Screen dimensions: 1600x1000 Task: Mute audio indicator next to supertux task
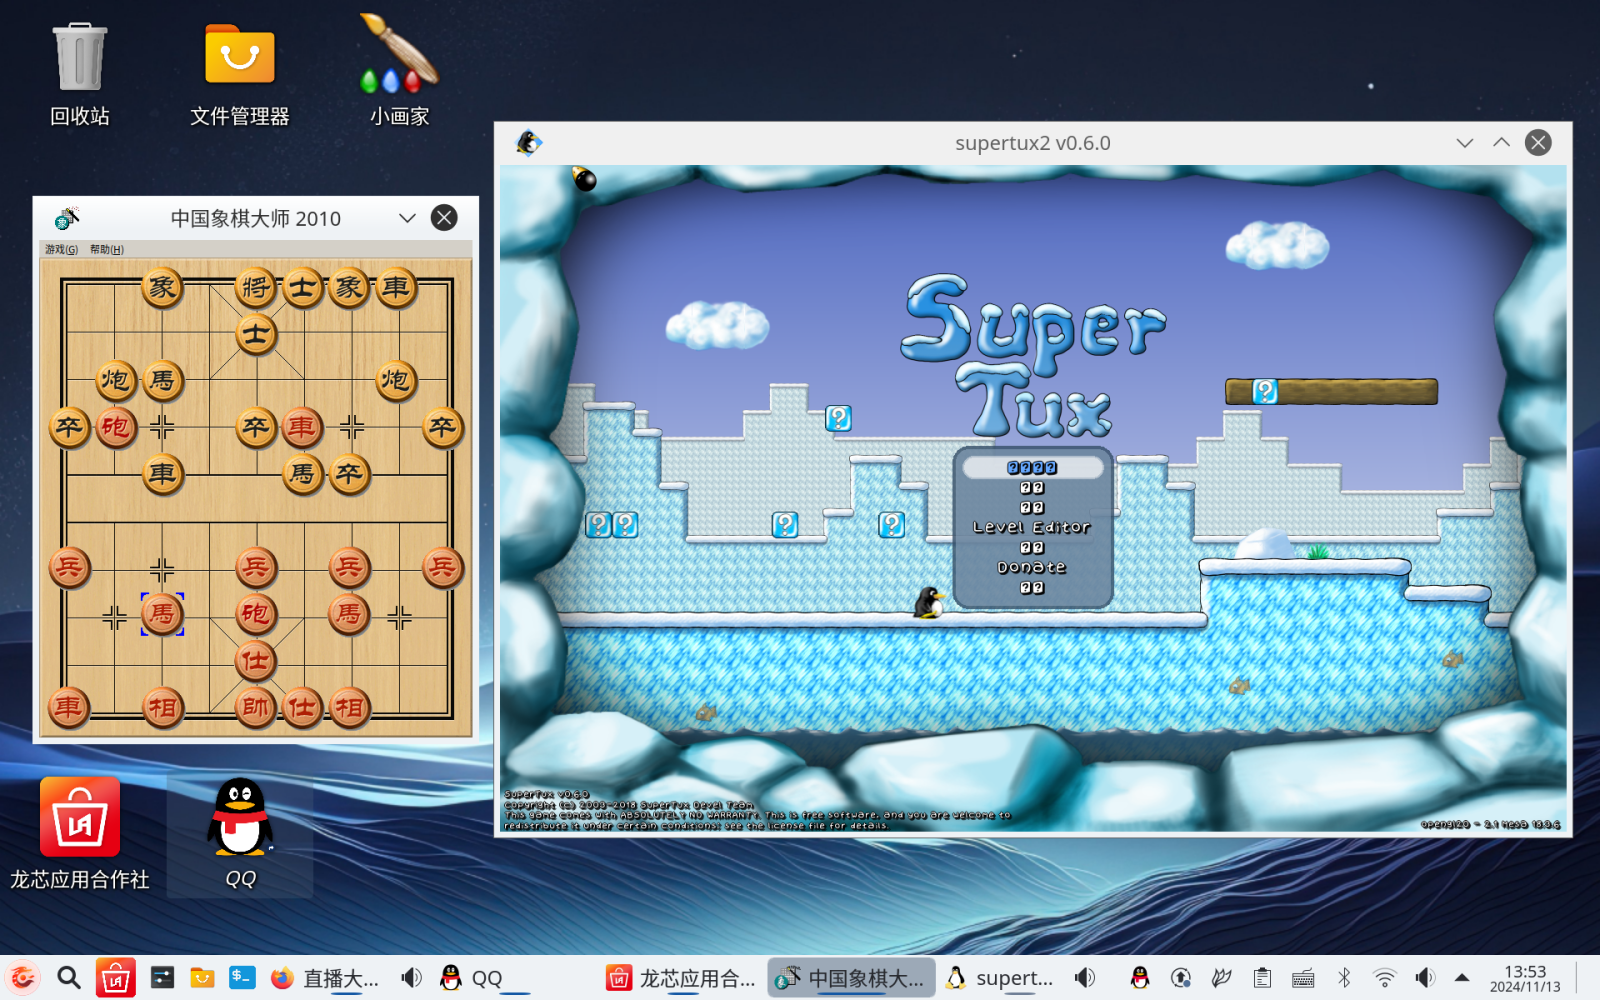click(1085, 977)
